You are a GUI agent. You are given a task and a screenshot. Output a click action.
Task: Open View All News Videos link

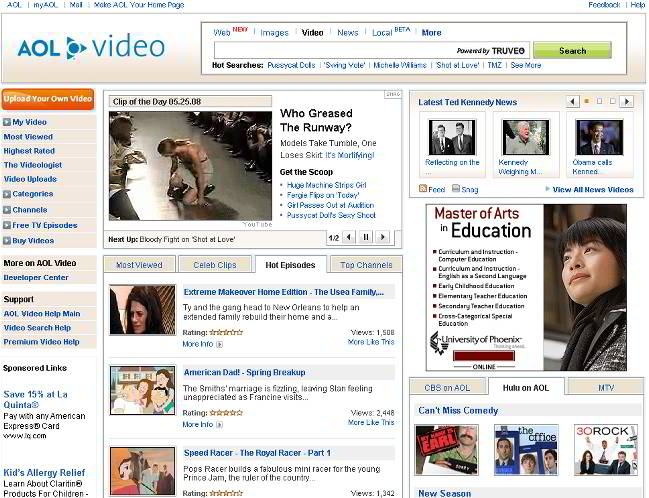(592, 189)
